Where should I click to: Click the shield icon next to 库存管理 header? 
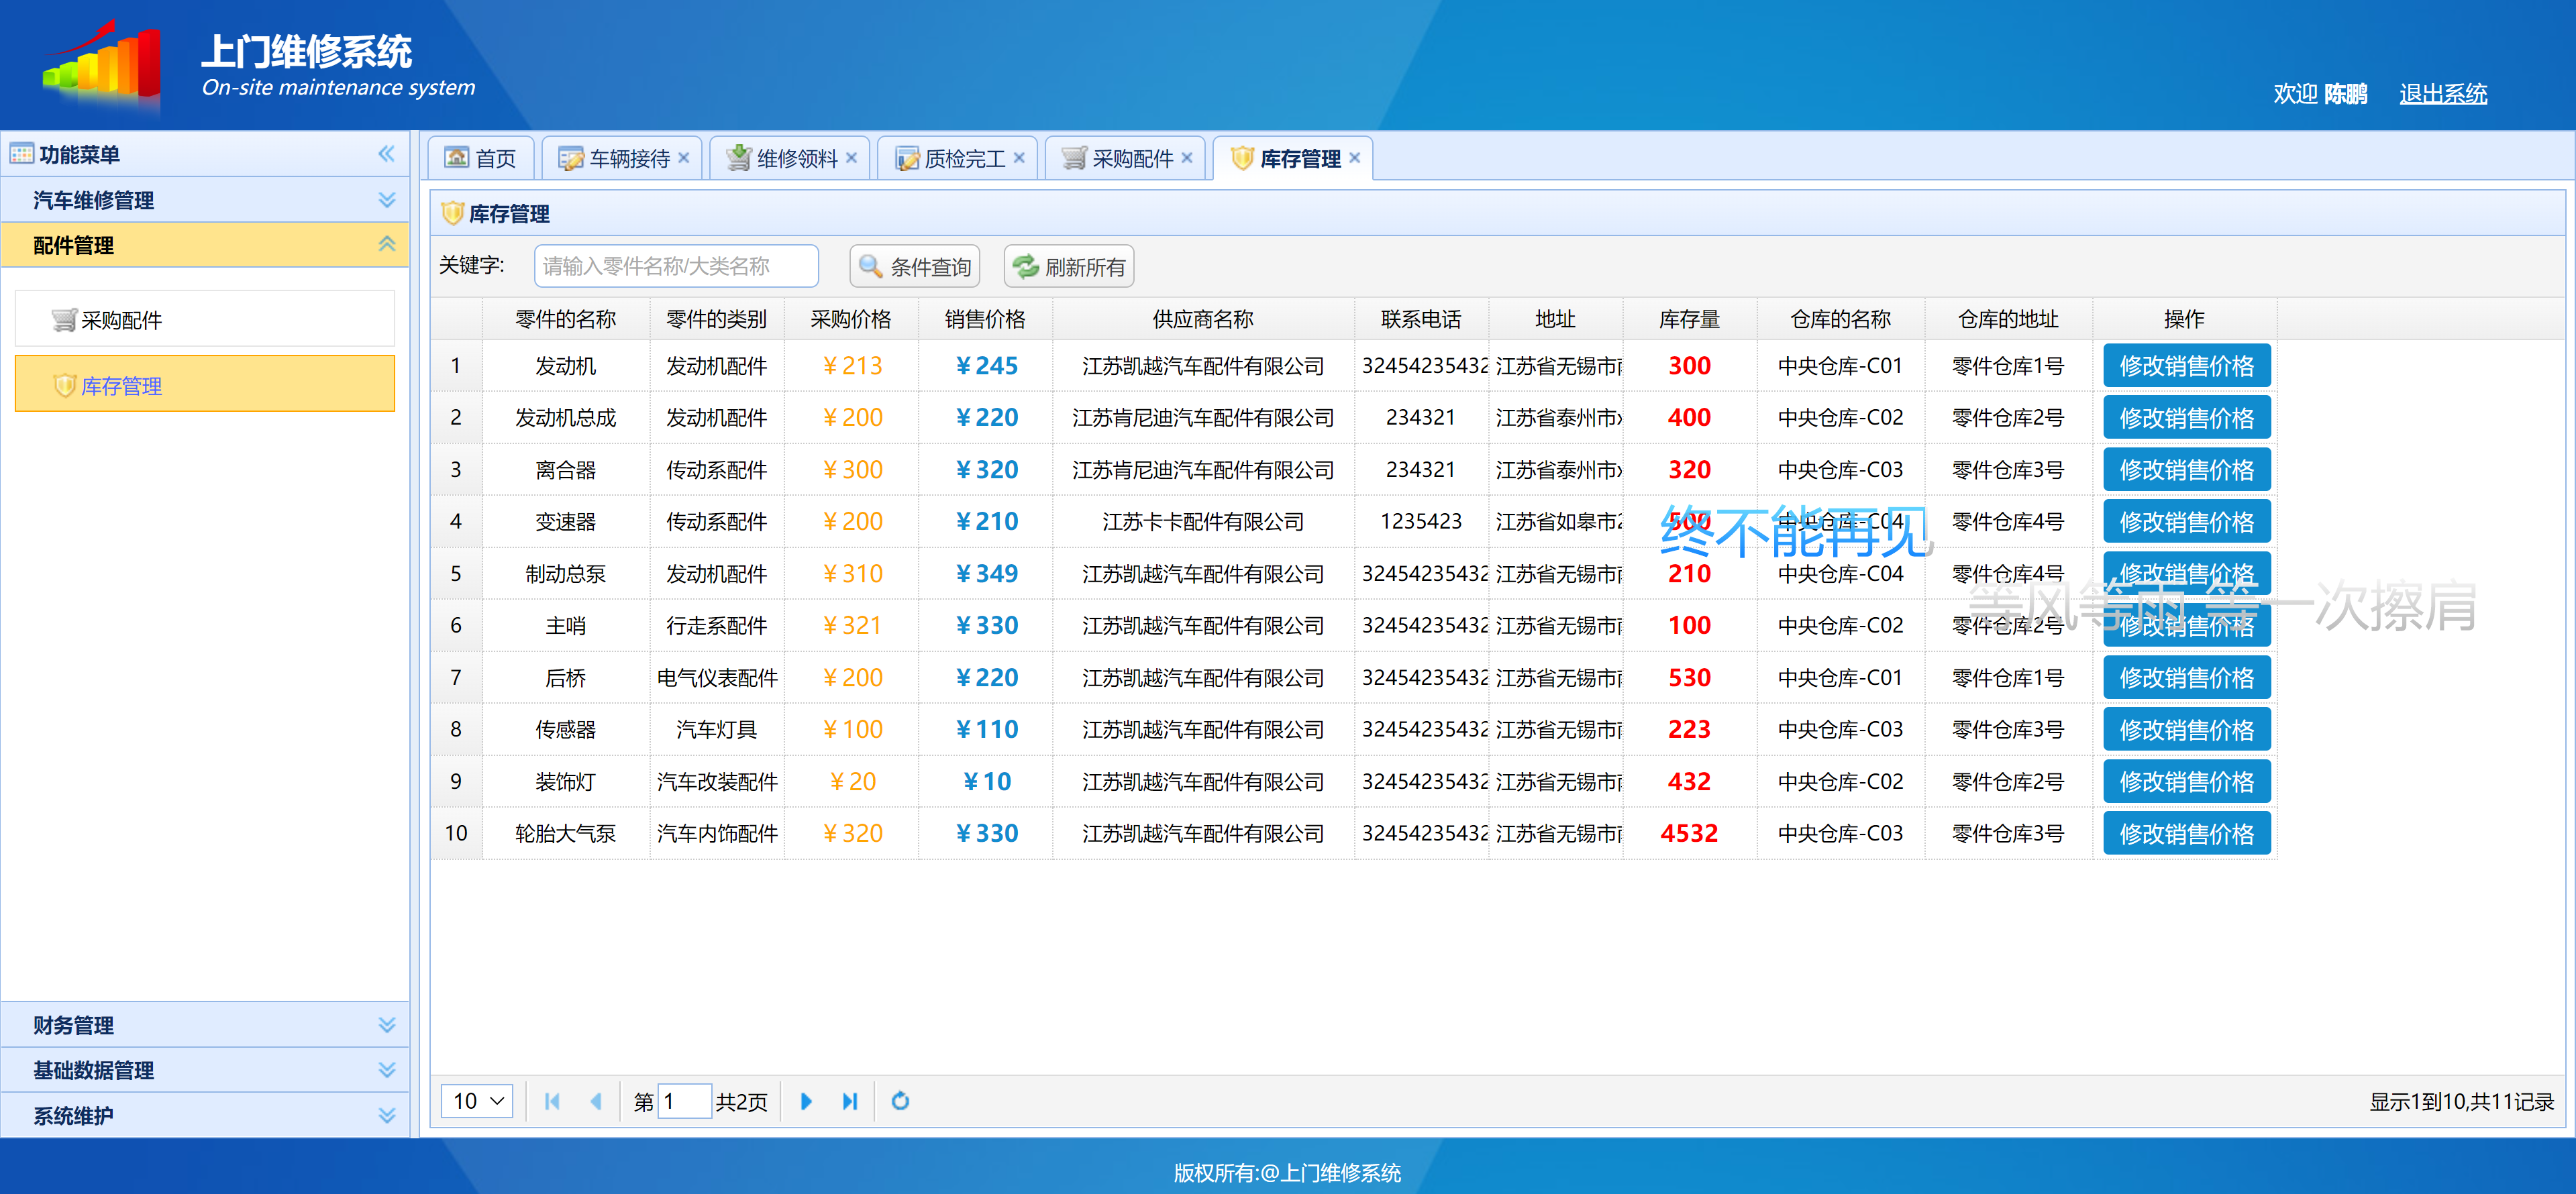(453, 213)
